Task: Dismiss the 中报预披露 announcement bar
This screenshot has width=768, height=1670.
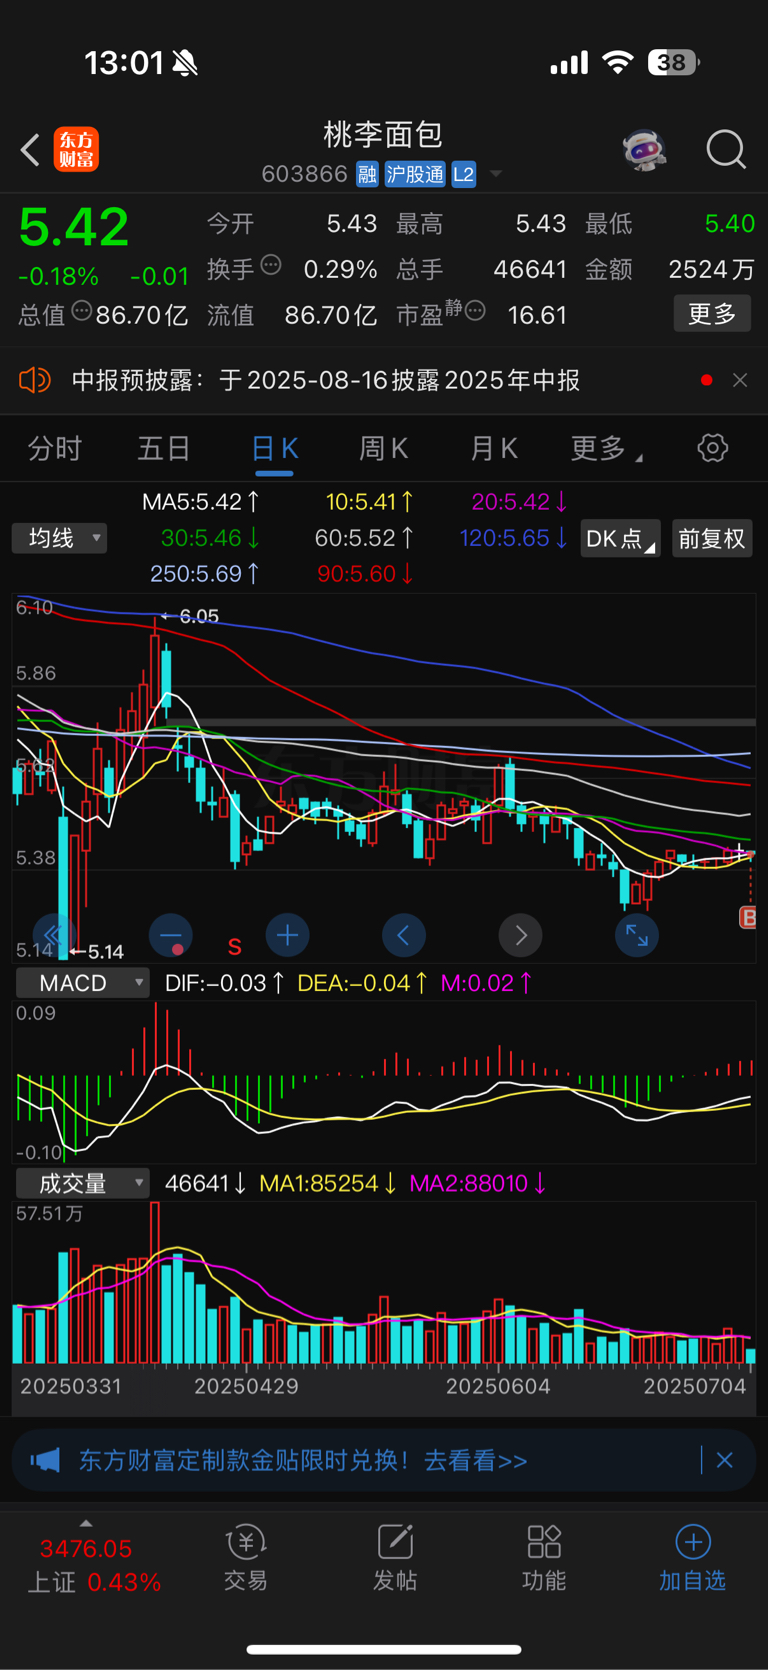Action: click(740, 380)
